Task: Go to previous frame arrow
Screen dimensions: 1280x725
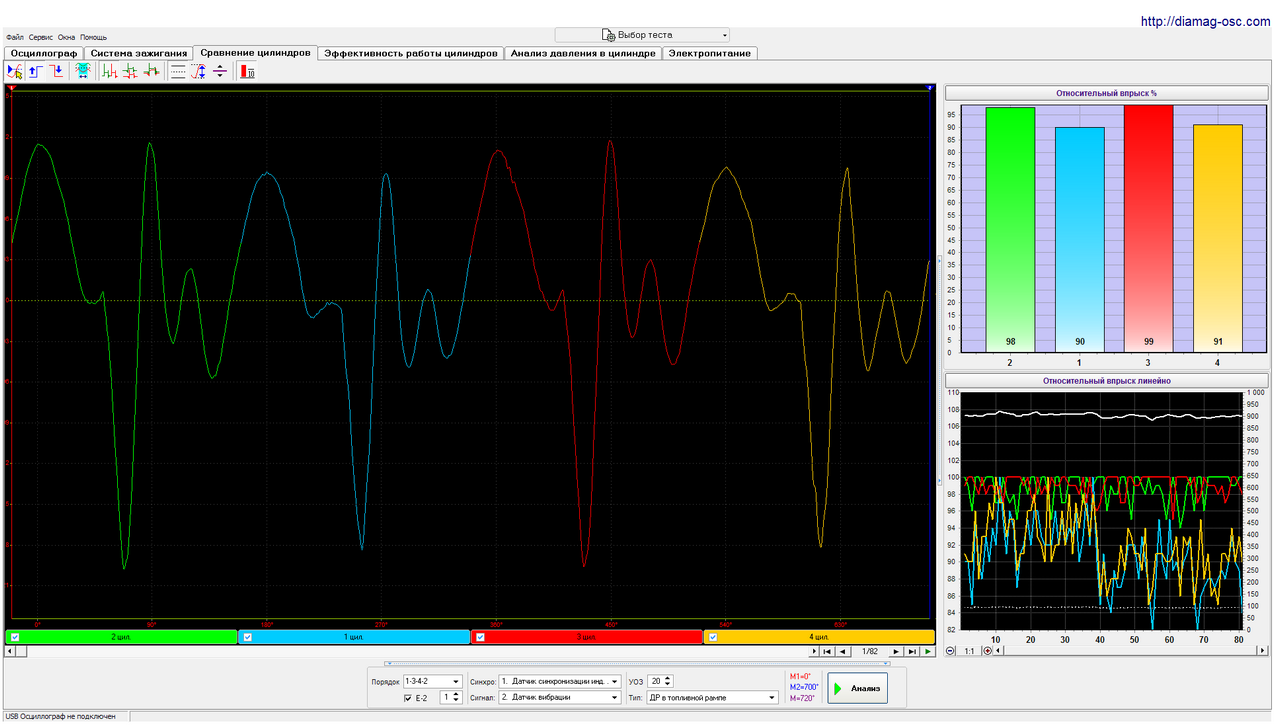Action: pos(843,651)
